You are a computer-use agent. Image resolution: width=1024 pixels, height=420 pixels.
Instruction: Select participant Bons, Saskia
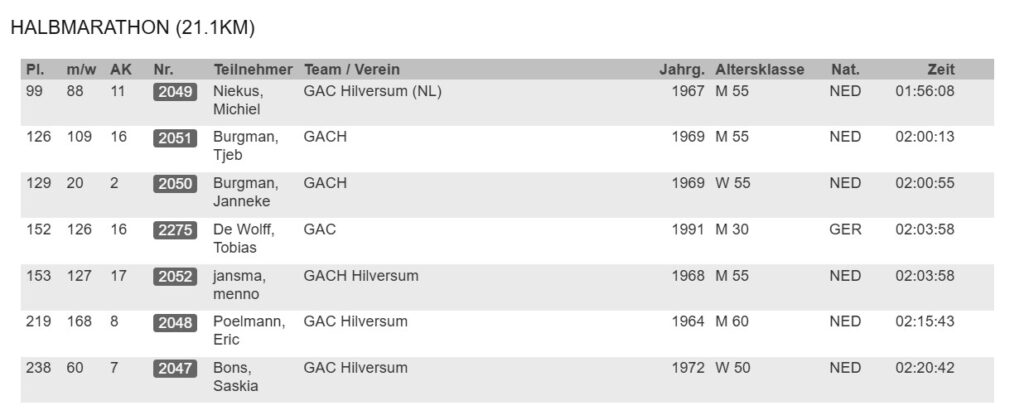coord(237,376)
